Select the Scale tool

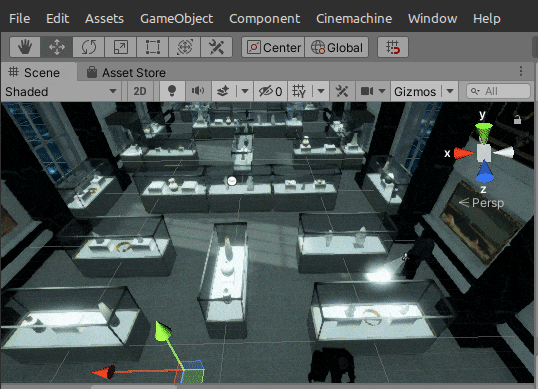(120, 47)
